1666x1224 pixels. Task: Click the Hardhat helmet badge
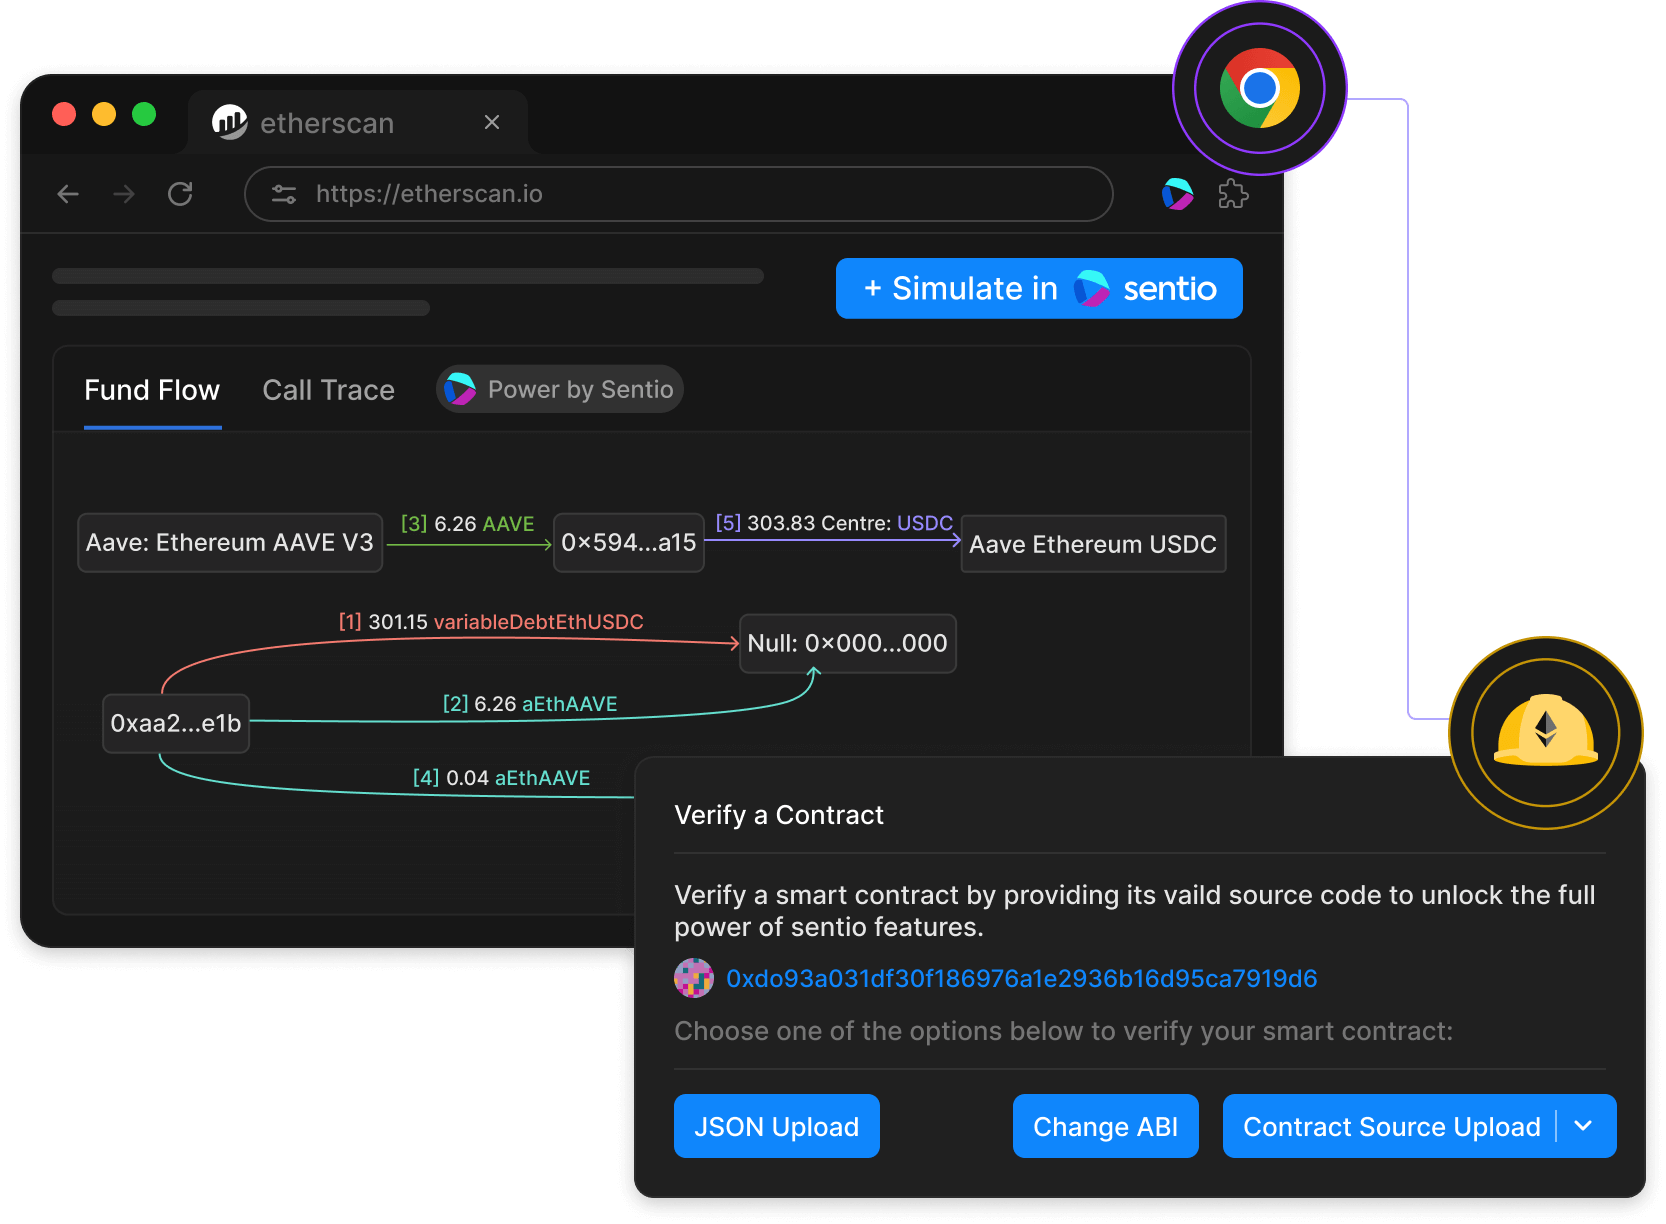point(1546,733)
